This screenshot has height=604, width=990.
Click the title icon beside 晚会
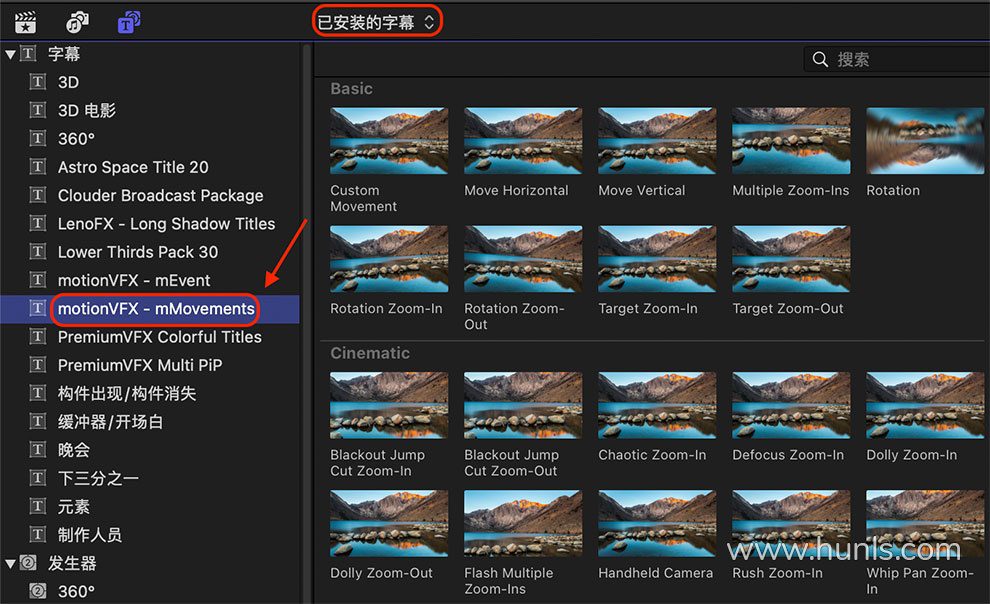[38, 449]
